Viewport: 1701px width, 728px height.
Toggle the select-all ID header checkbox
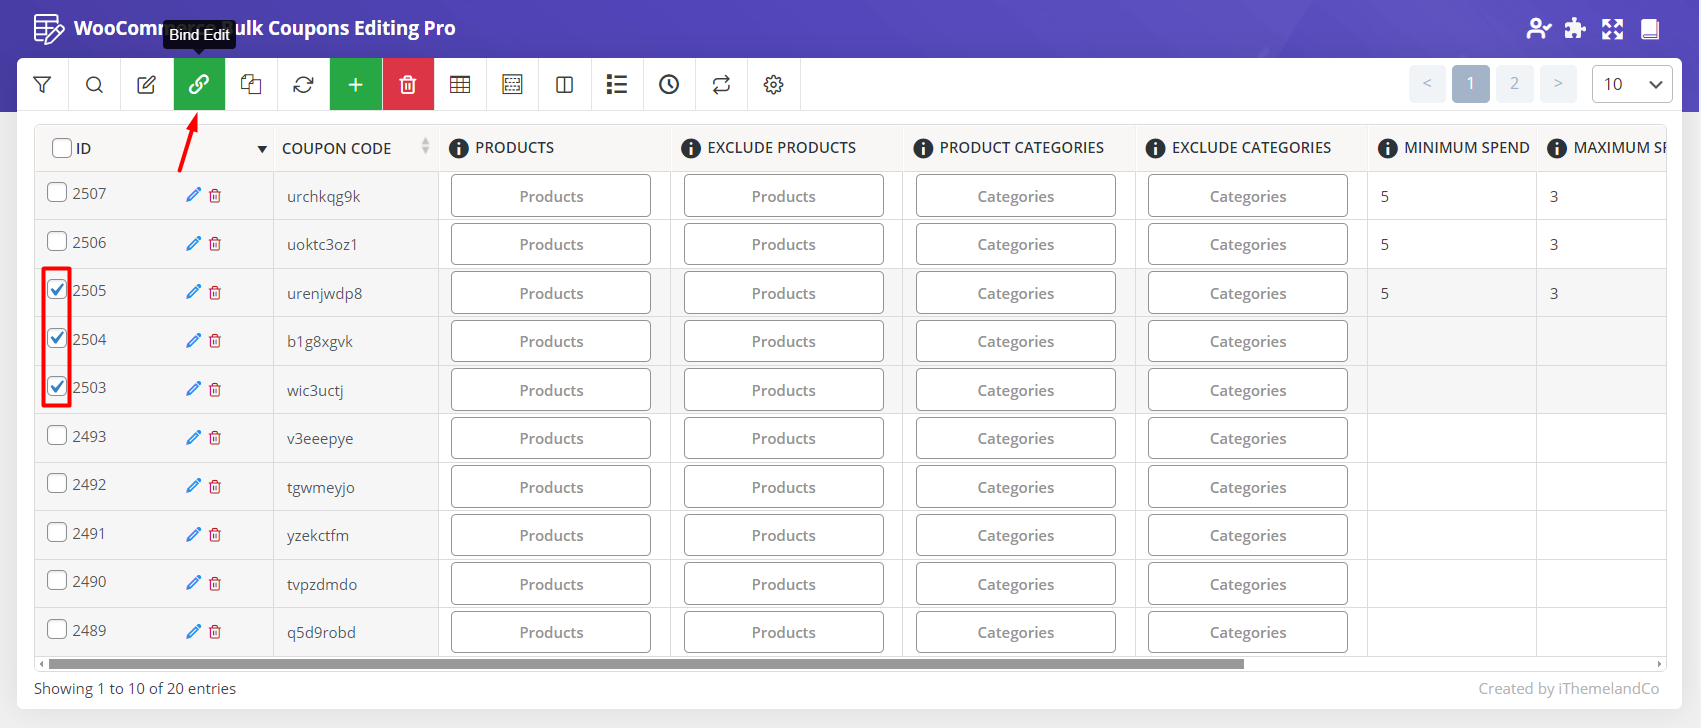point(62,148)
